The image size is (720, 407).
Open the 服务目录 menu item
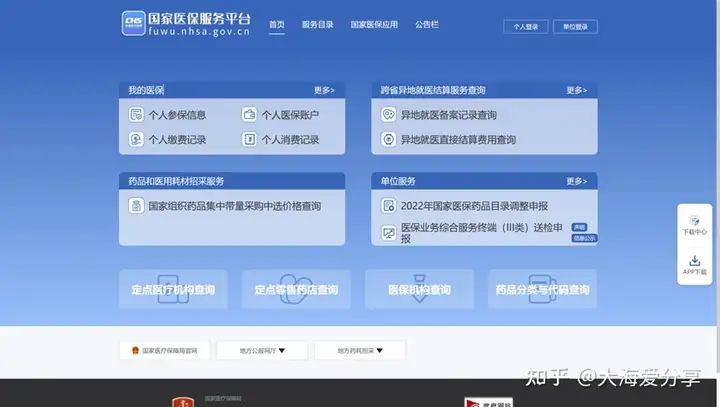pos(317,25)
